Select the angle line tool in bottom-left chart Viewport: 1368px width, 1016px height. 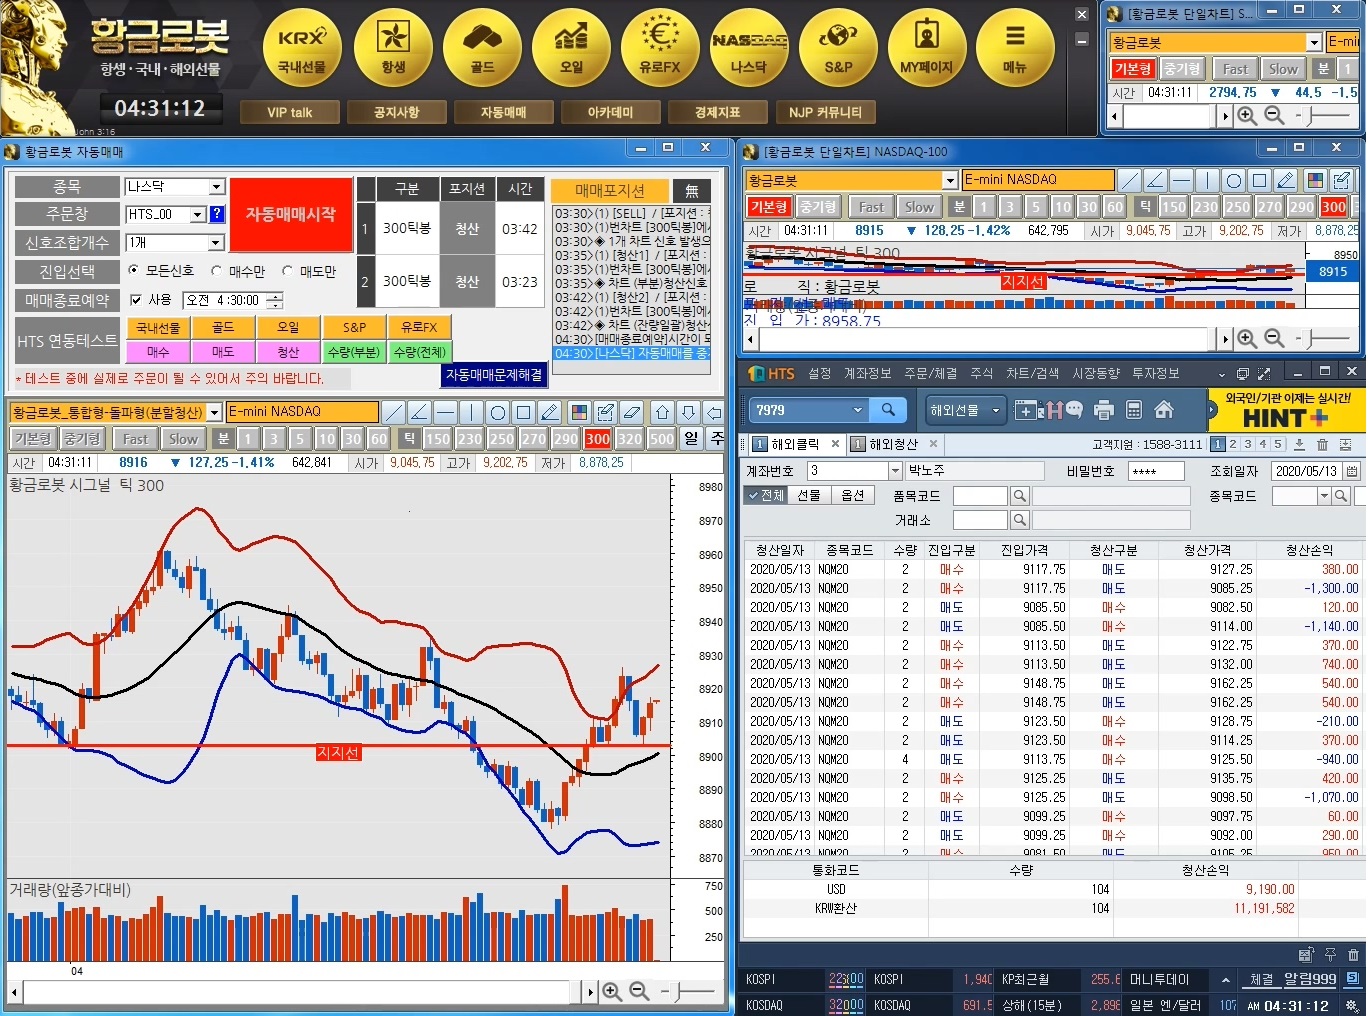[420, 412]
